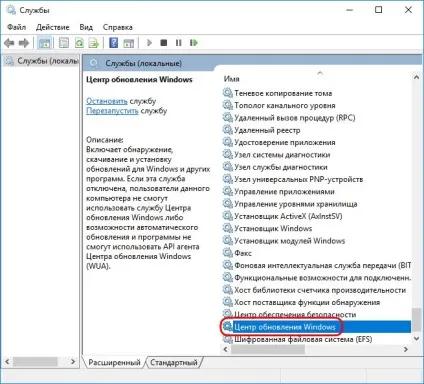The height and width of the screenshot is (384, 424).
Task: Select Функциональные возможности для подключенн. service
Action: click(322, 278)
